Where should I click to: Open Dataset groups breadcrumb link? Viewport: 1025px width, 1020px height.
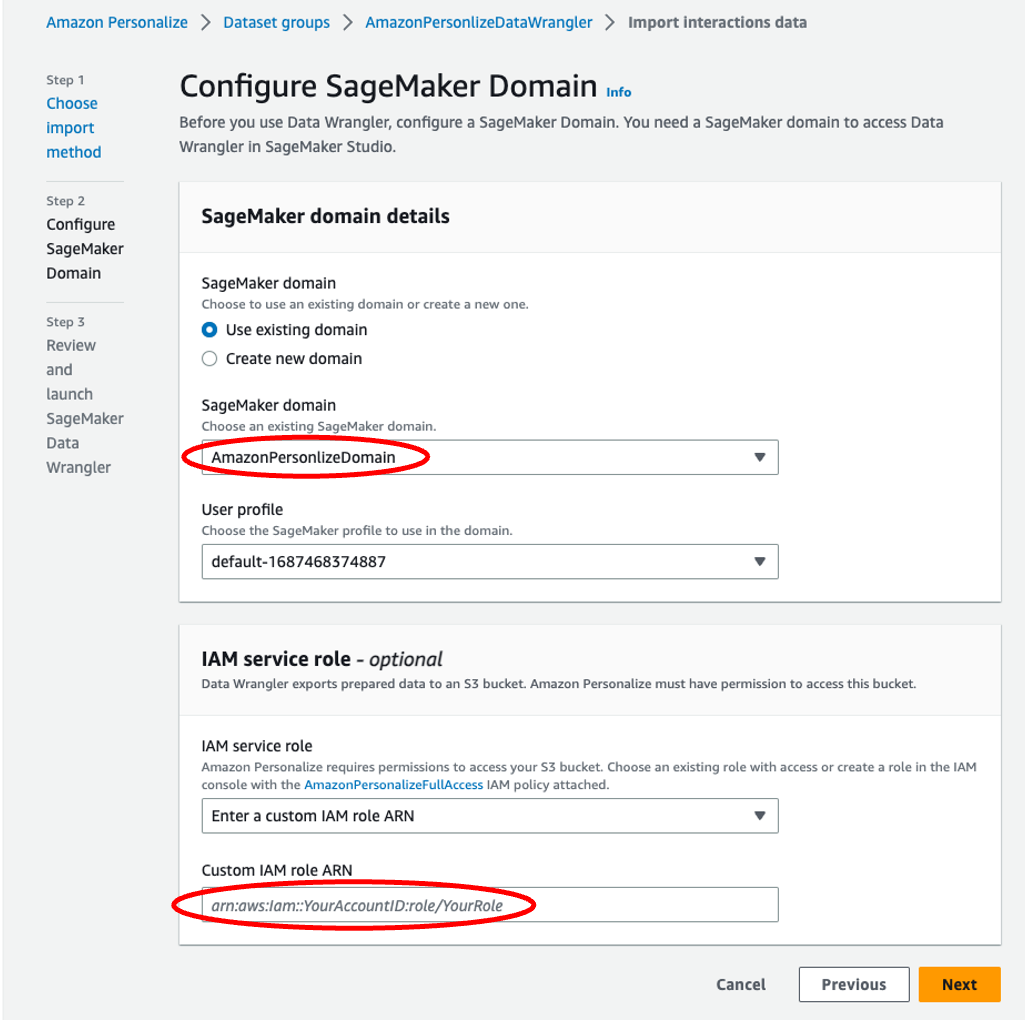tap(277, 22)
